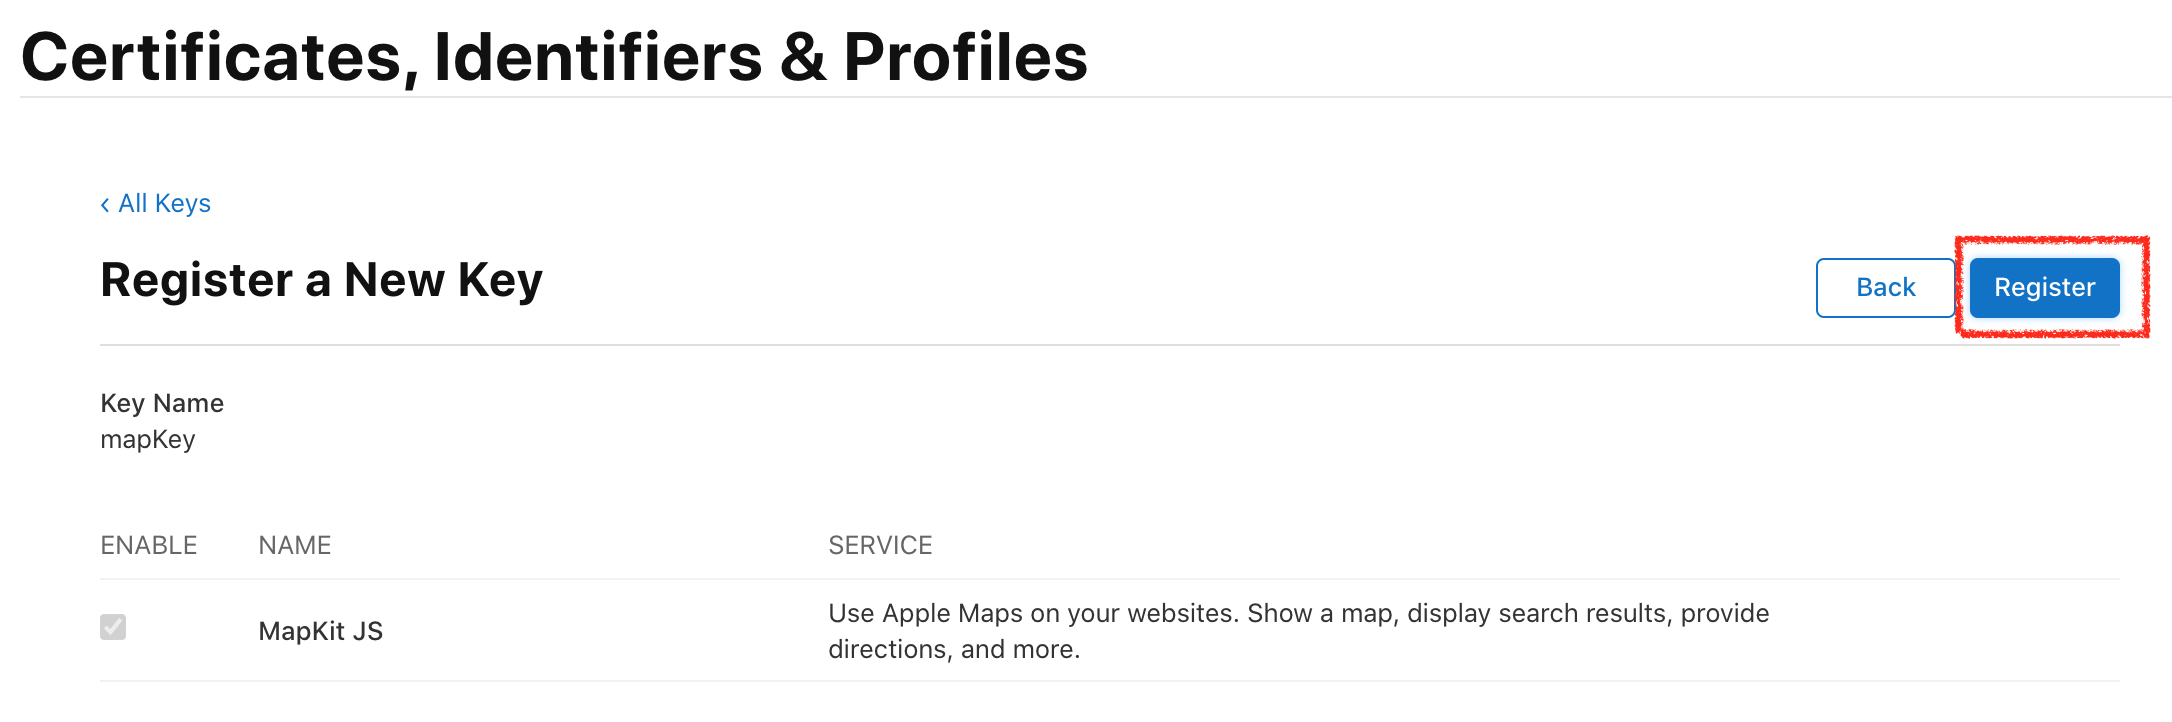Image resolution: width=2172 pixels, height=722 pixels.
Task: Click the Register a New Key heading
Action: pyautogui.click(x=321, y=280)
